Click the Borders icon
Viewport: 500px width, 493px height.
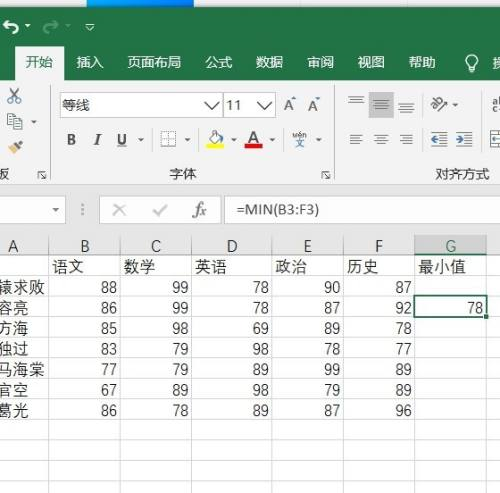pos(168,139)
